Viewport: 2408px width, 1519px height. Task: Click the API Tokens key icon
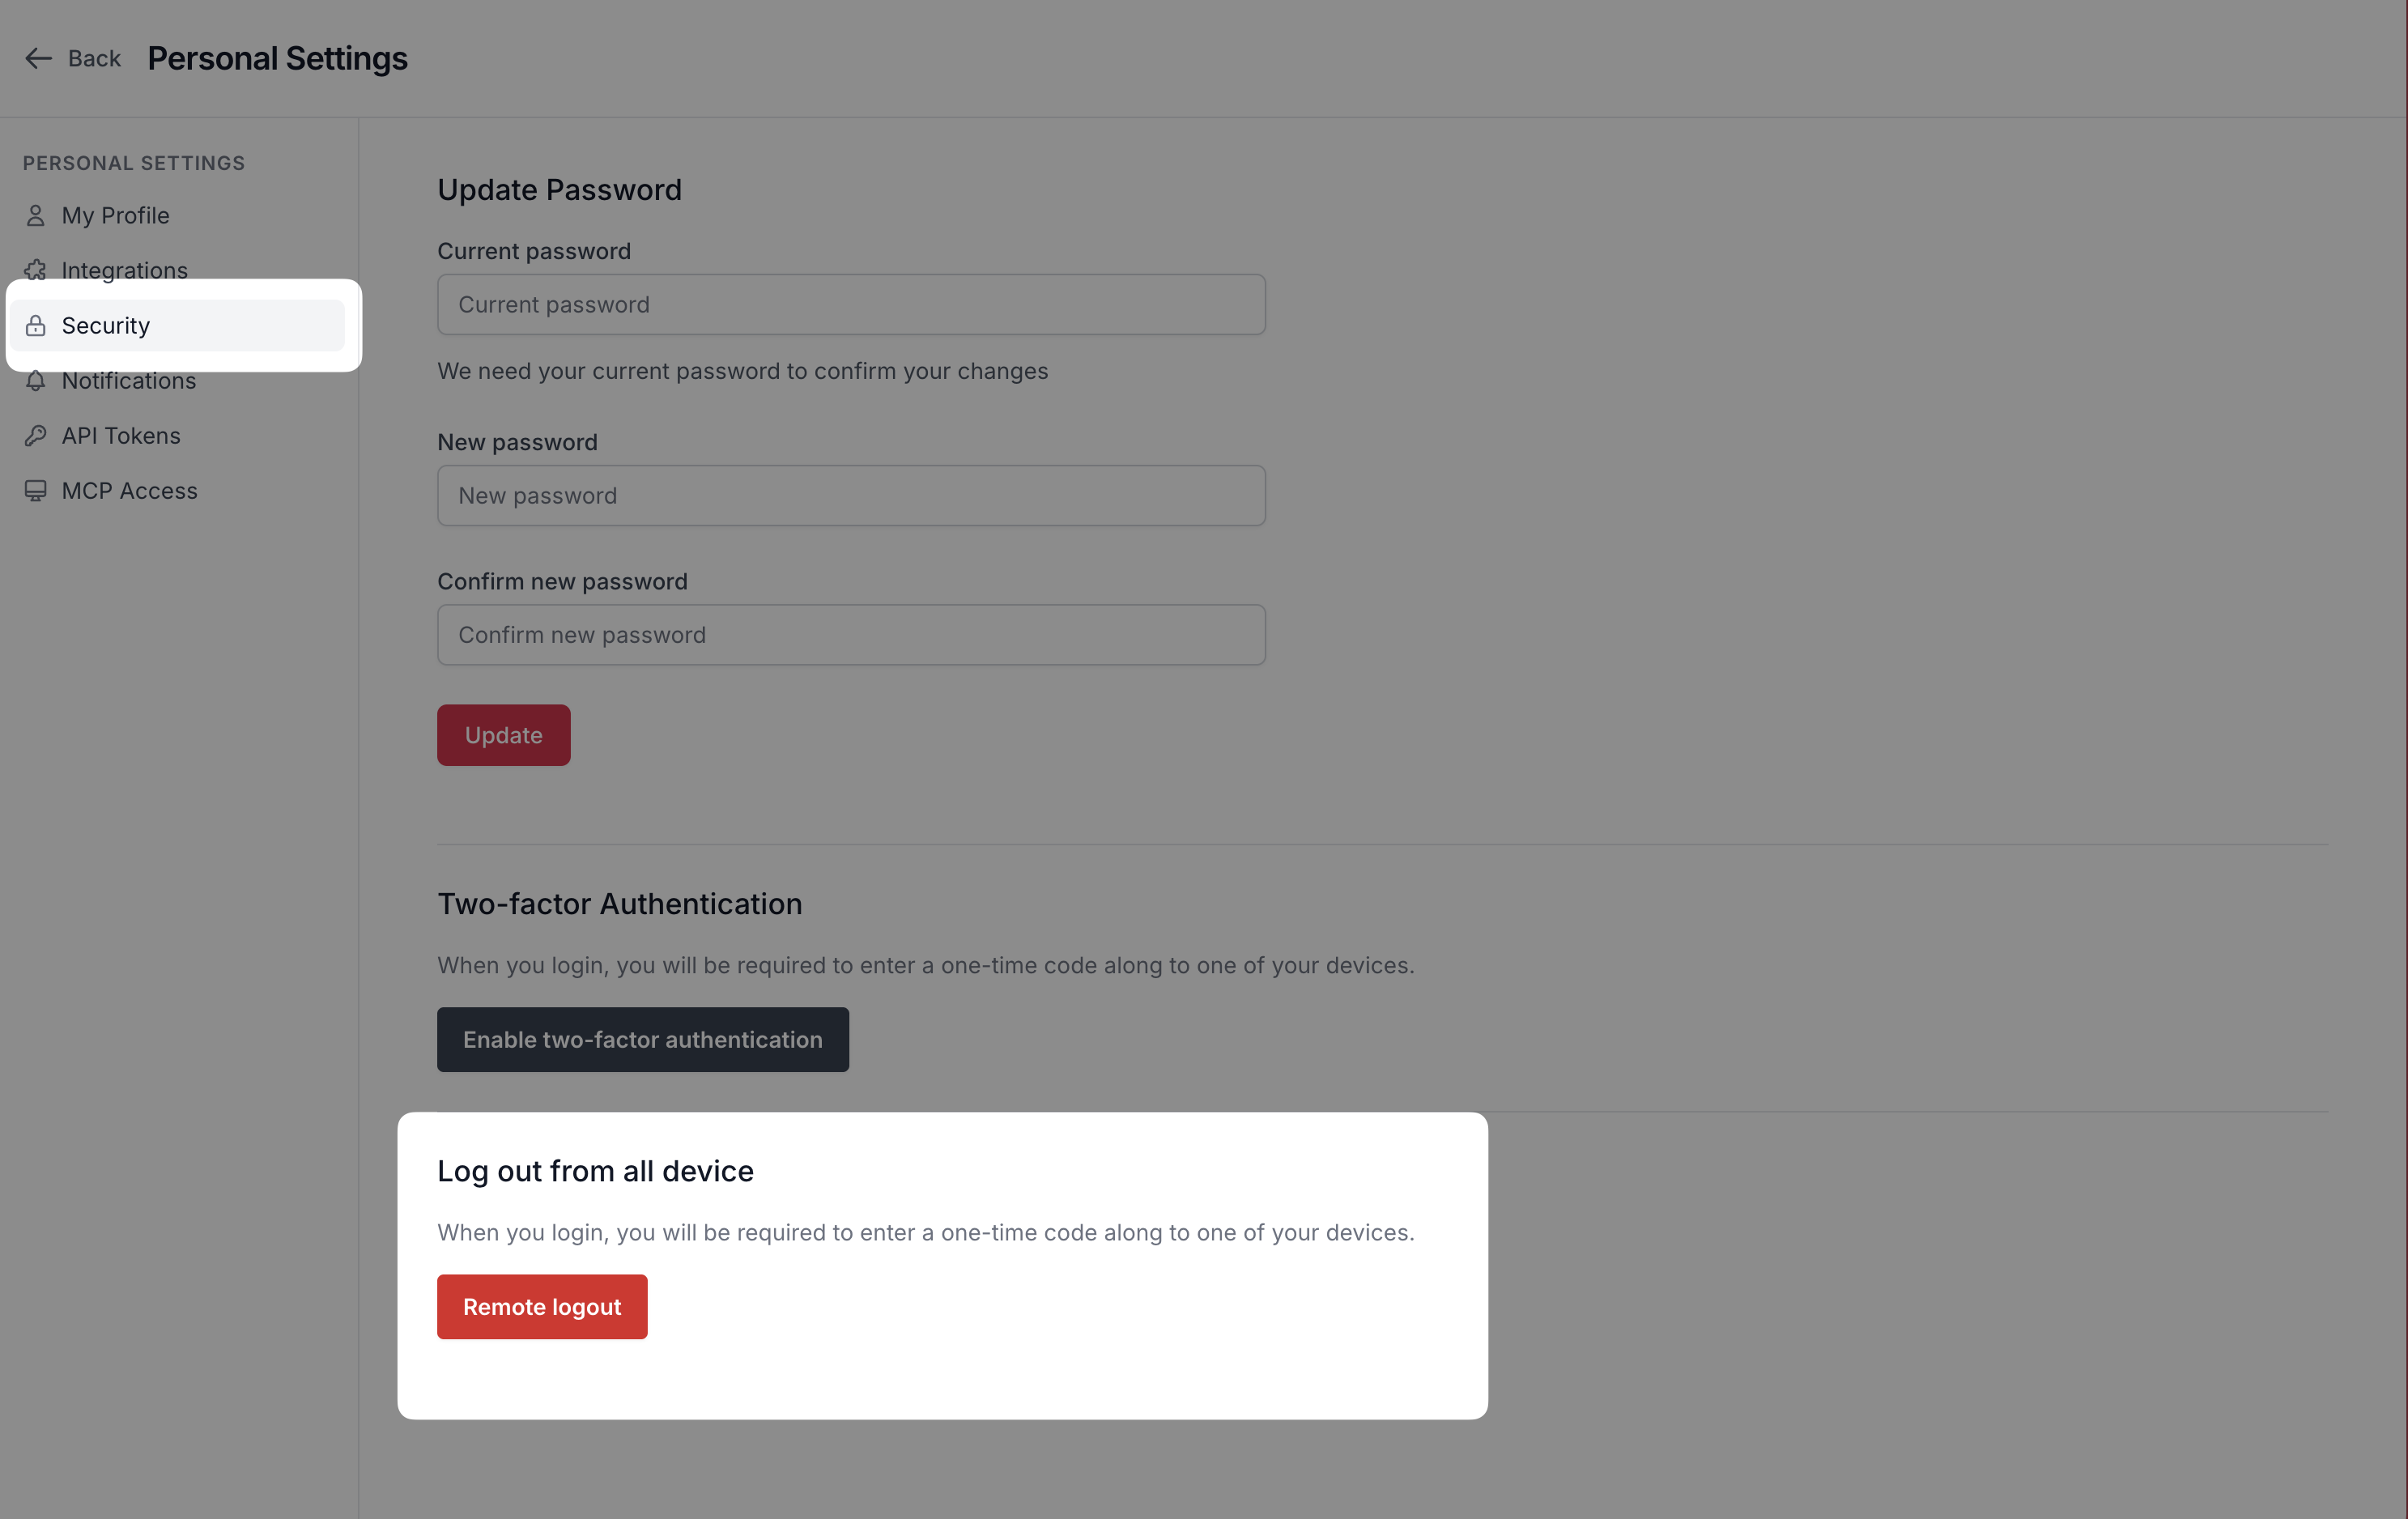pos(36,436)
